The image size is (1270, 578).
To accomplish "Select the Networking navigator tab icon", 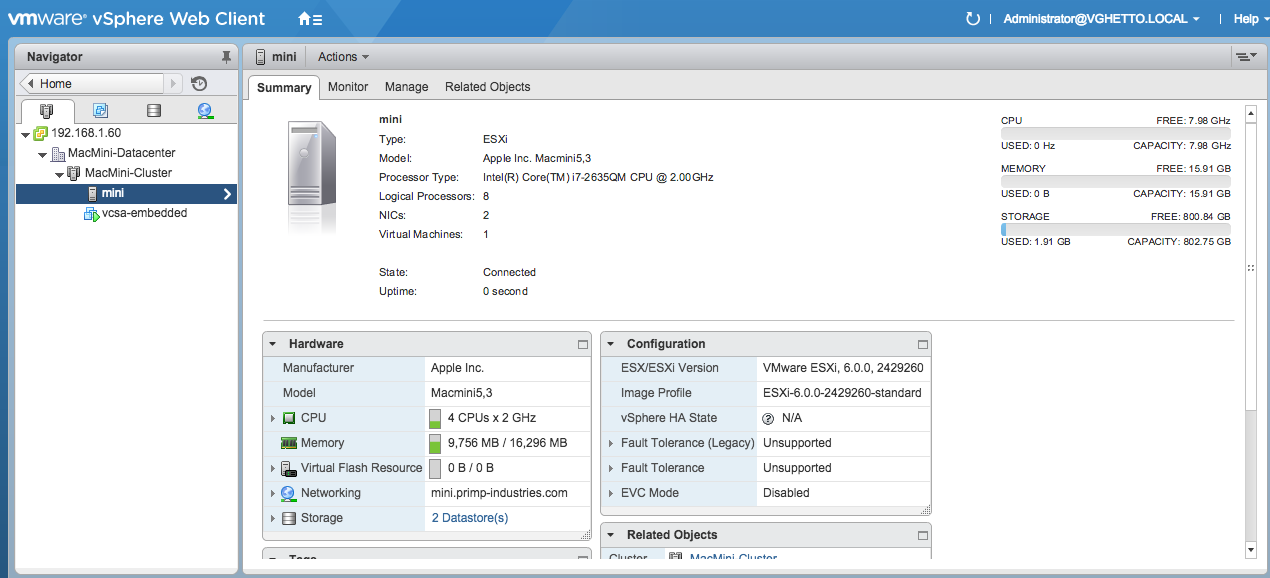I will click(205, 111).
